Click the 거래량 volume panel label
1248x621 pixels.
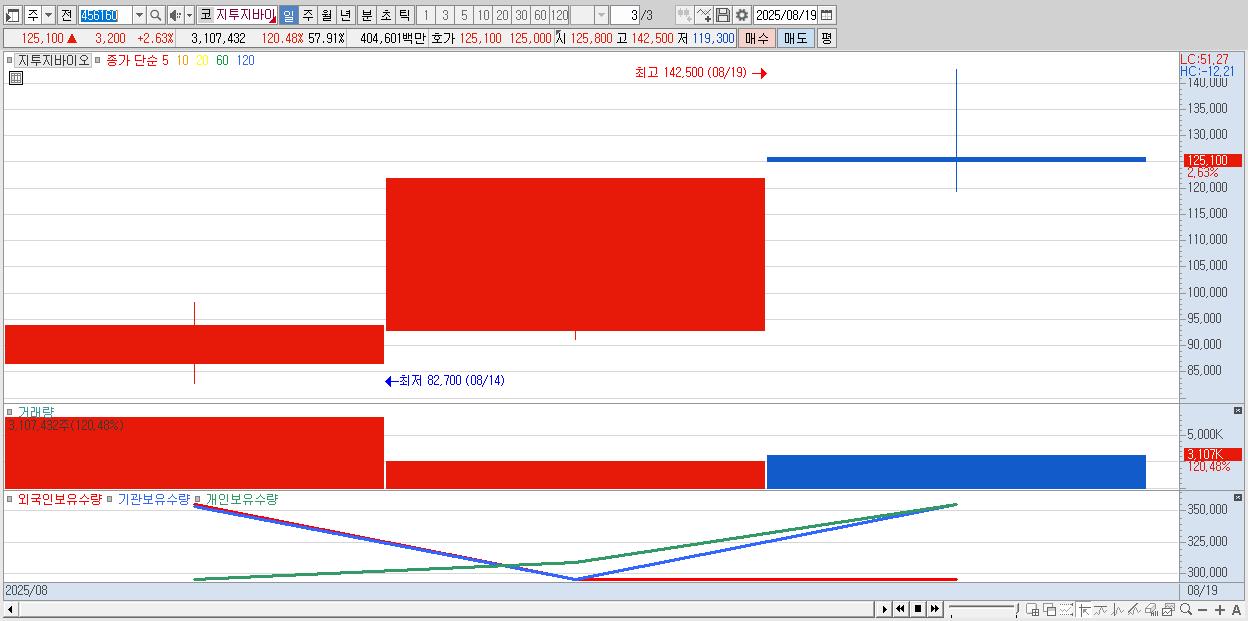click(36, 411)
